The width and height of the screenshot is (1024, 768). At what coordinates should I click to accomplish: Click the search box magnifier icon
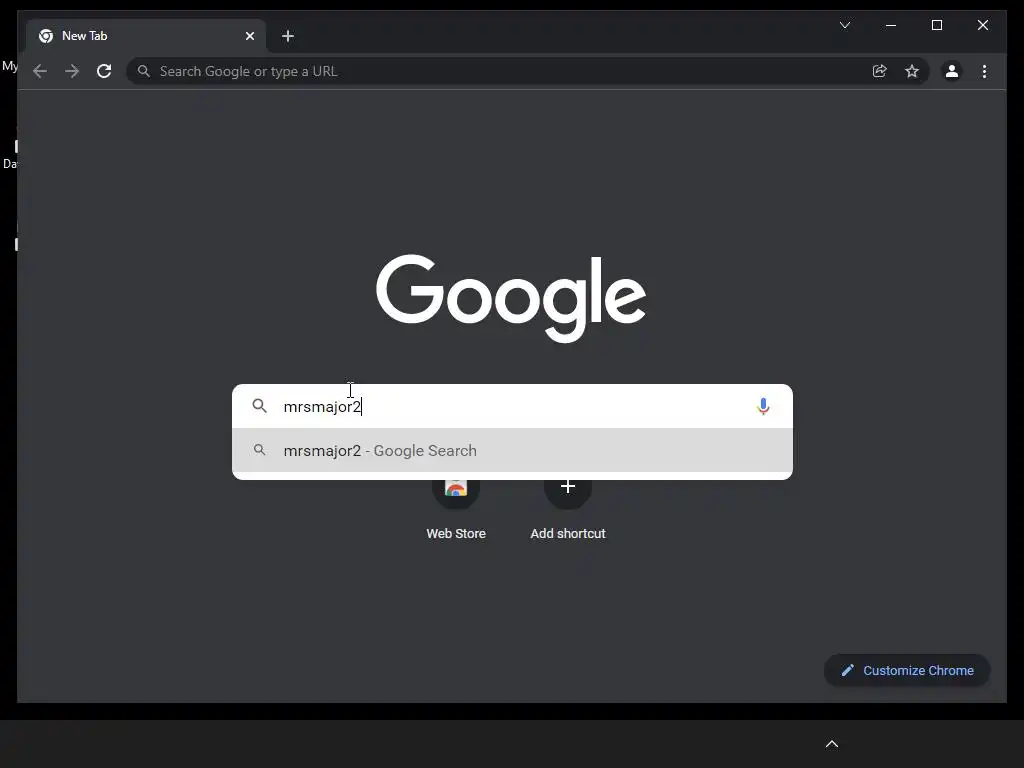tap(260, 406)
